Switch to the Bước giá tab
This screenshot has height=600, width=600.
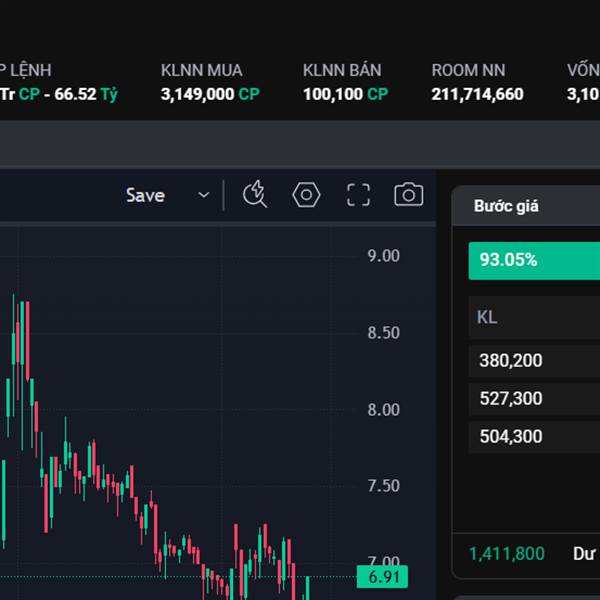[x=506, y=206]
